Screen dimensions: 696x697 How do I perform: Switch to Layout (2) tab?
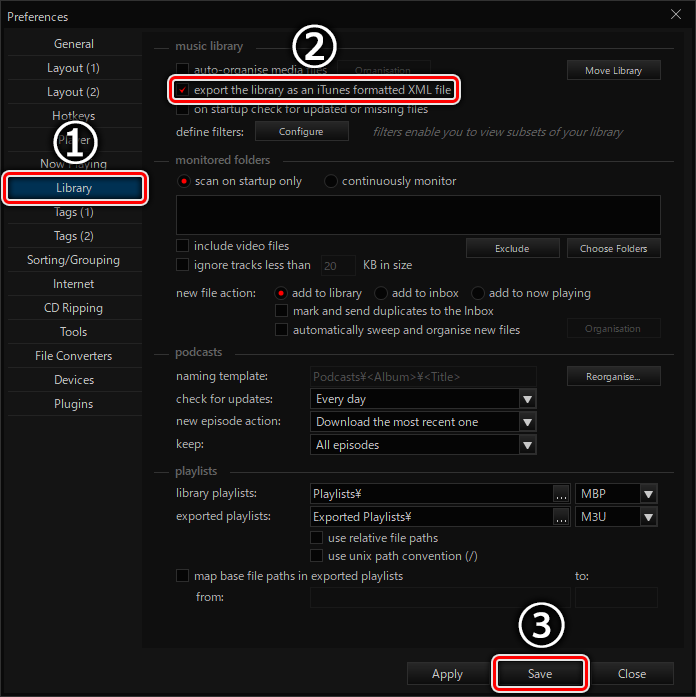[74, 92]
